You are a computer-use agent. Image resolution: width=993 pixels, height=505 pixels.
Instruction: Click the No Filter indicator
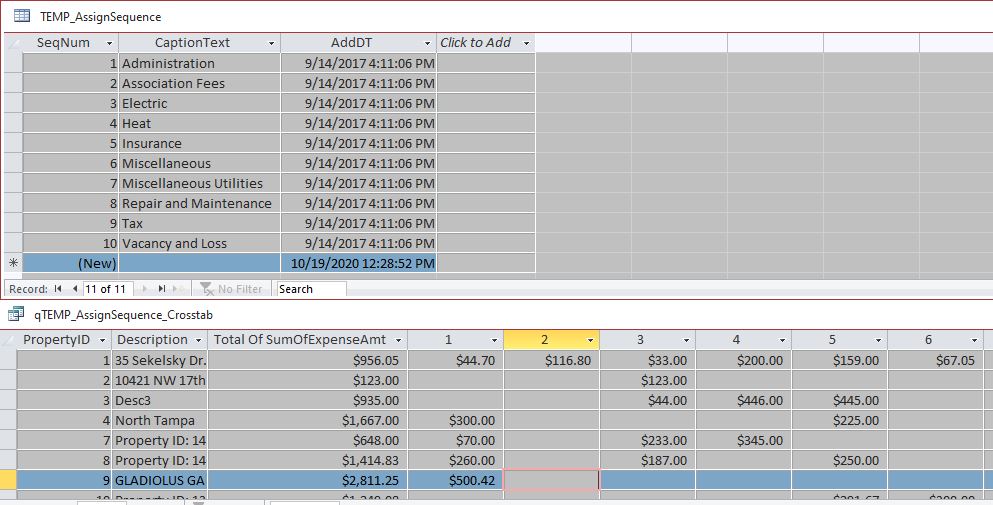point(231,289)
